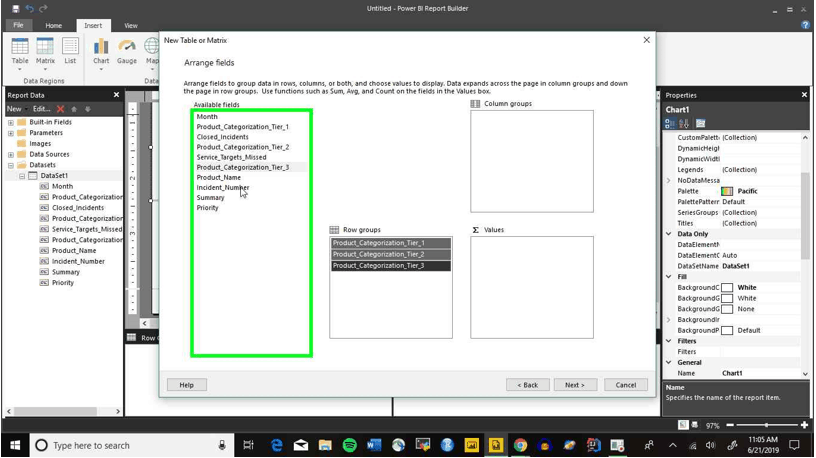816x458 pixels.
Task: Click the Cancel button in wizard
Action: point(626,385)
